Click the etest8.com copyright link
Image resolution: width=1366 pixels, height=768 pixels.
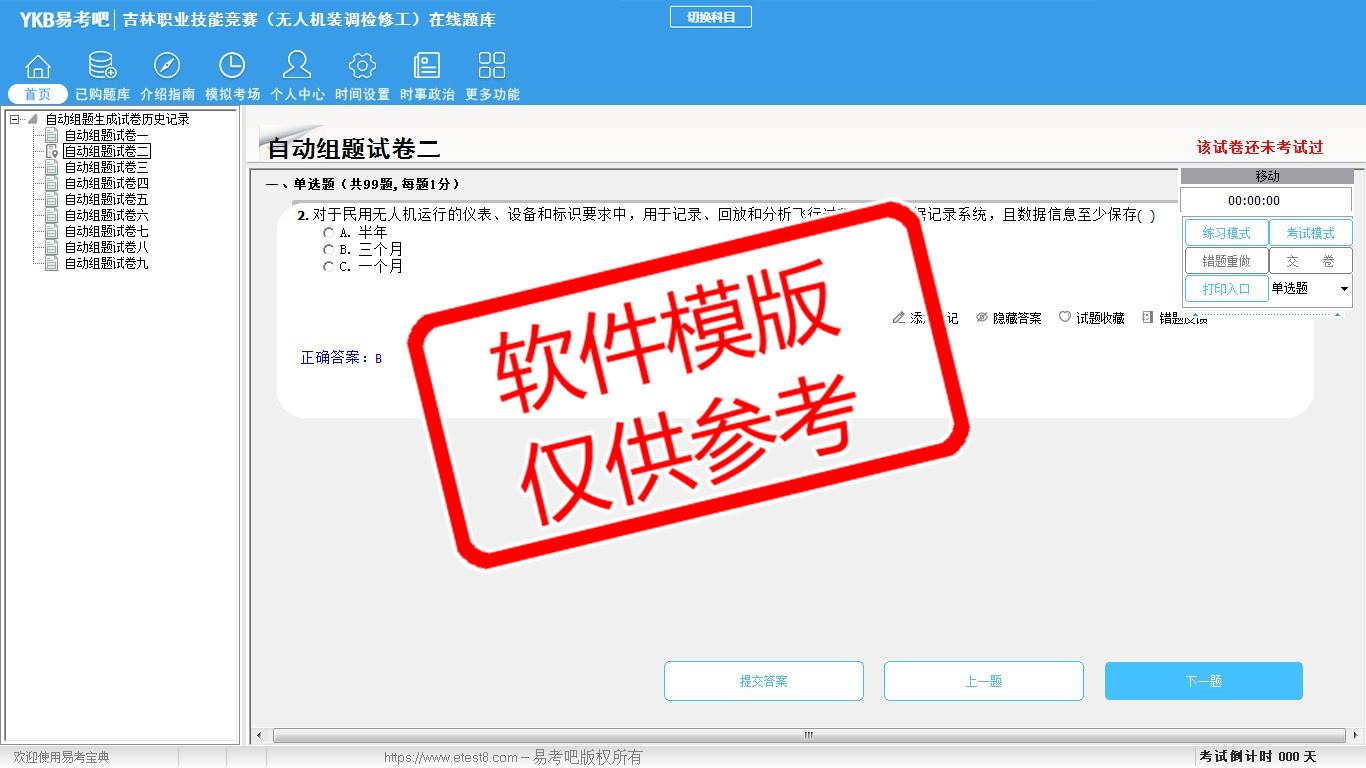pyautogui.click(x=513, y=757)
